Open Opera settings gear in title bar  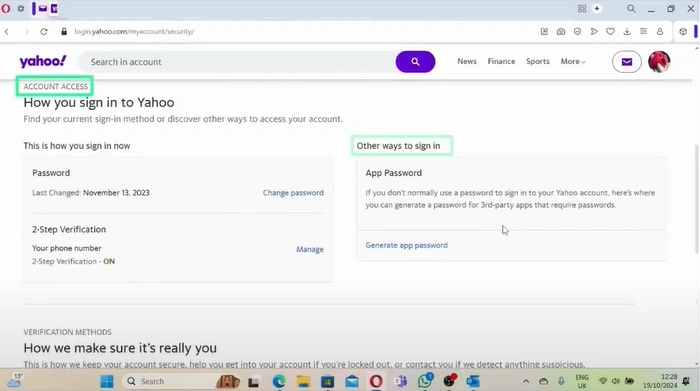(x=21, y=8)
